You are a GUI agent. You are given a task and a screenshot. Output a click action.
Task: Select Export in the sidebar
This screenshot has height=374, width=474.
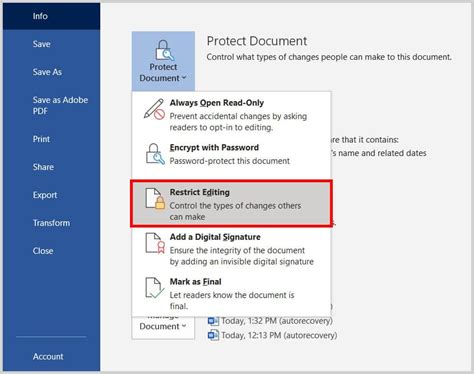click(x=45, y=195)
